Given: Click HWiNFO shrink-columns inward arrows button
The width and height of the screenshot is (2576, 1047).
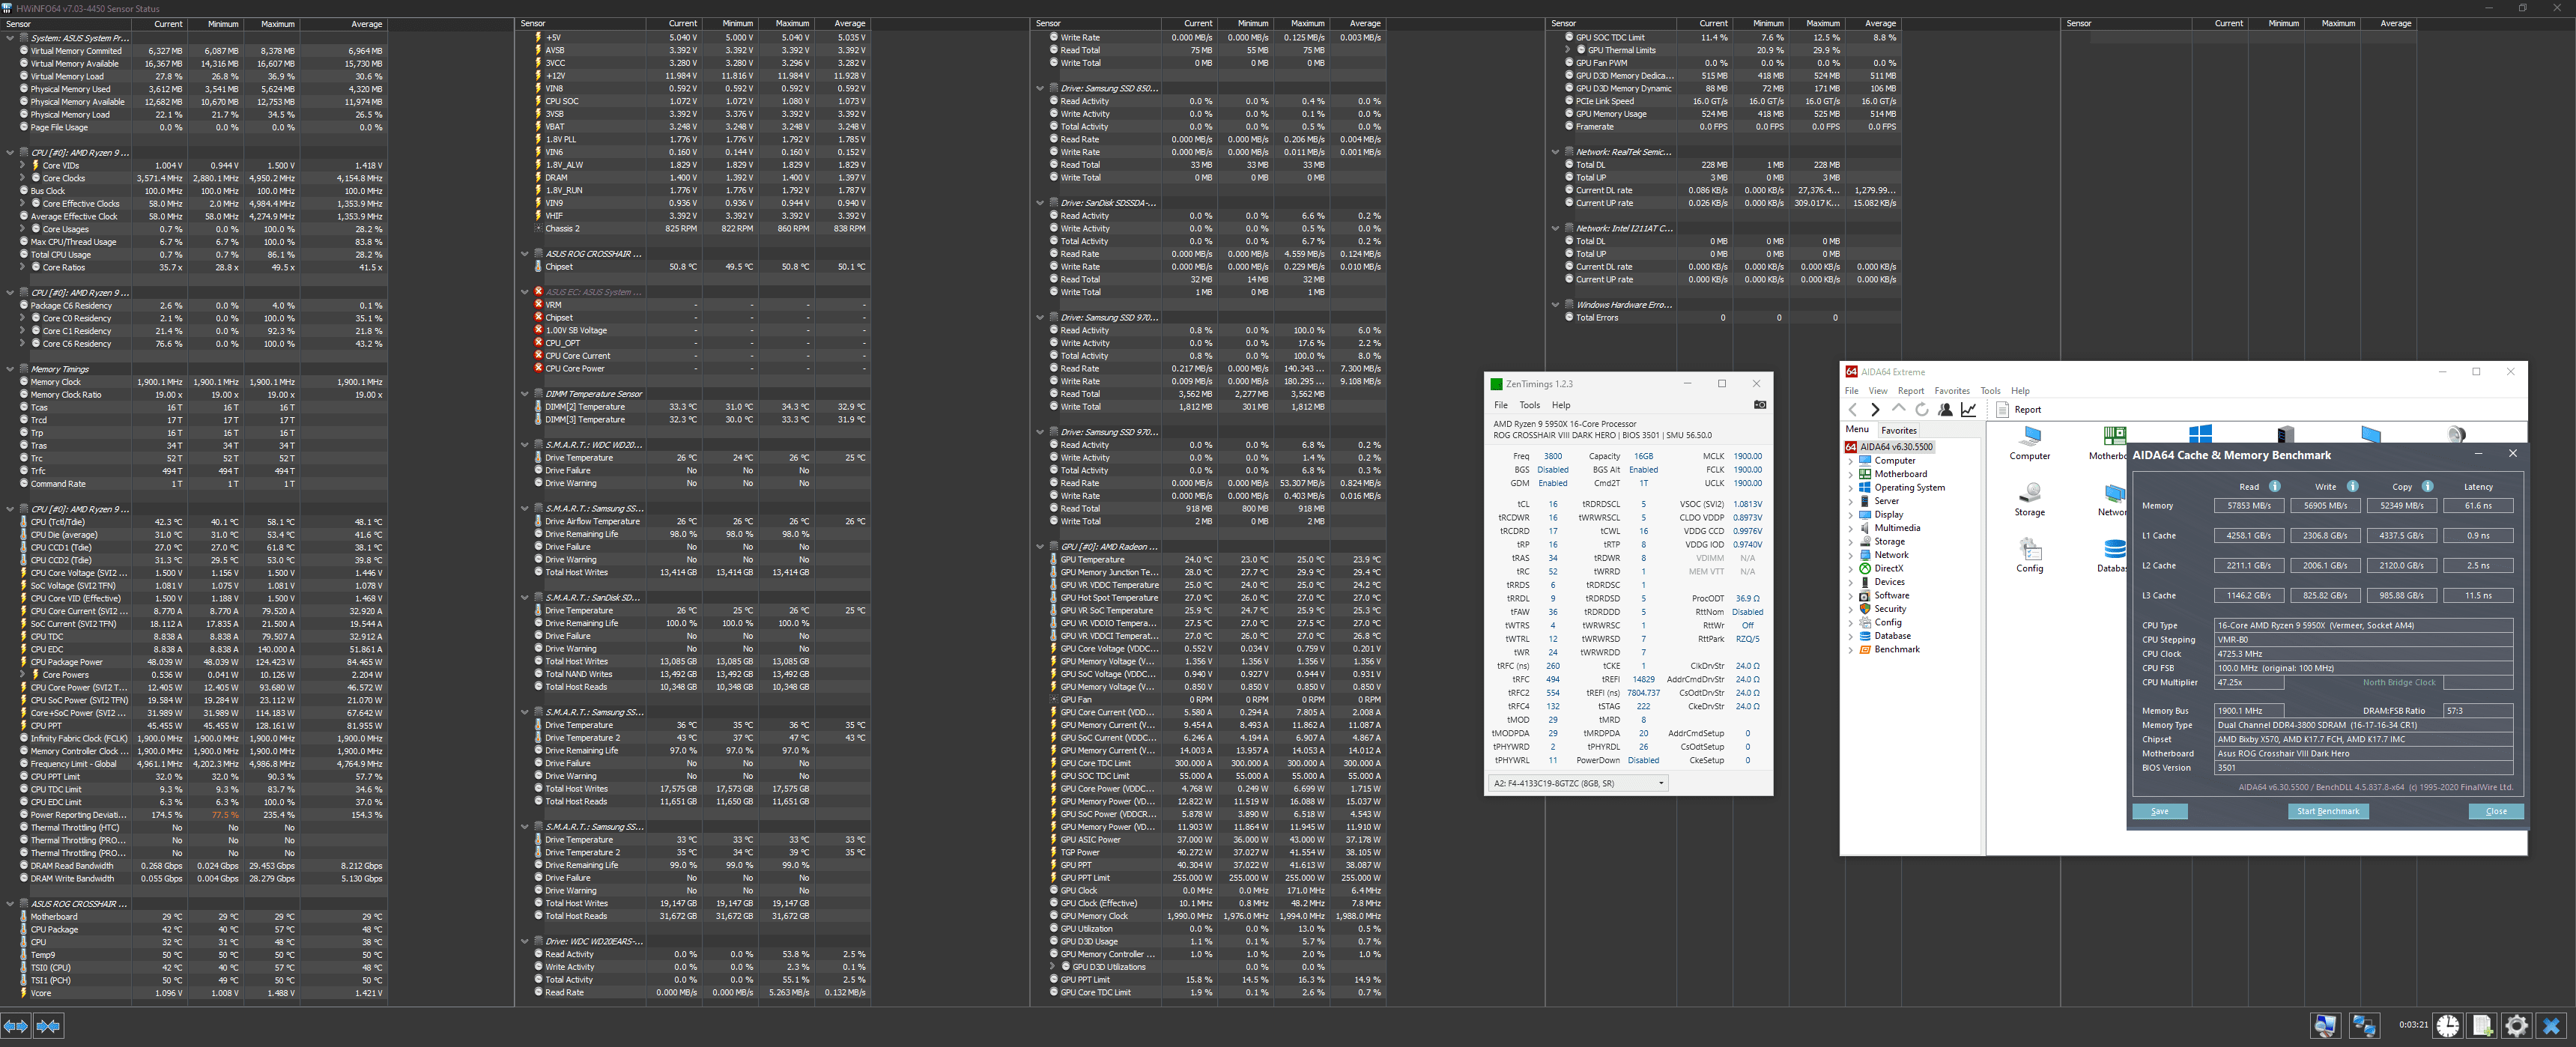Looking at the screenshot, I should pos(48,1026).
